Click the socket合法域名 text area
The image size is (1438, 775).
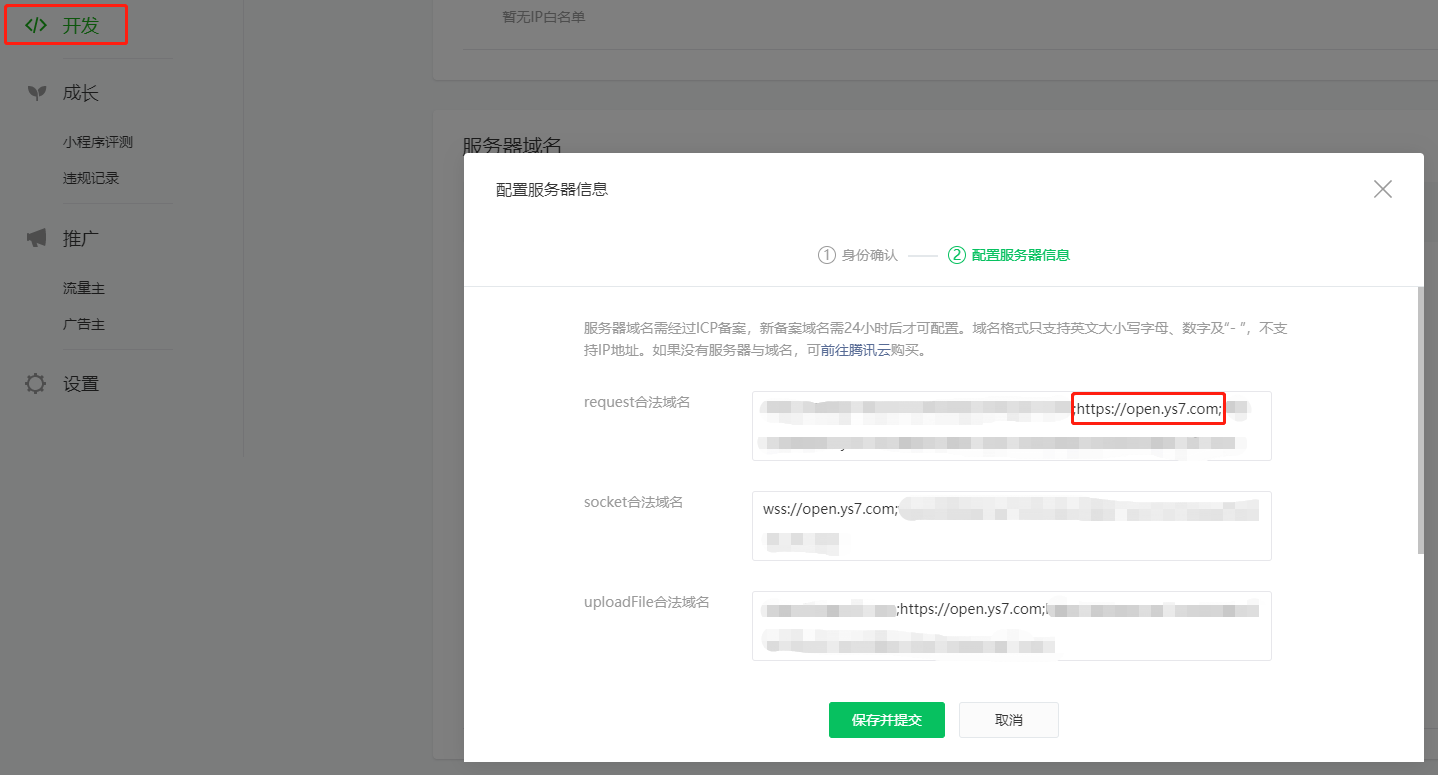click(x=1011, y=526)
